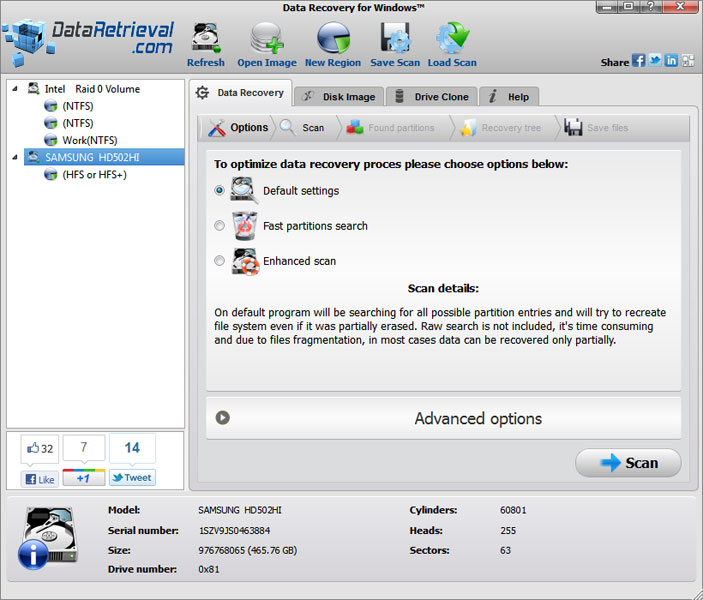Click the drive number value 0x81
The image size is (703, 600).
click(209, 570)
